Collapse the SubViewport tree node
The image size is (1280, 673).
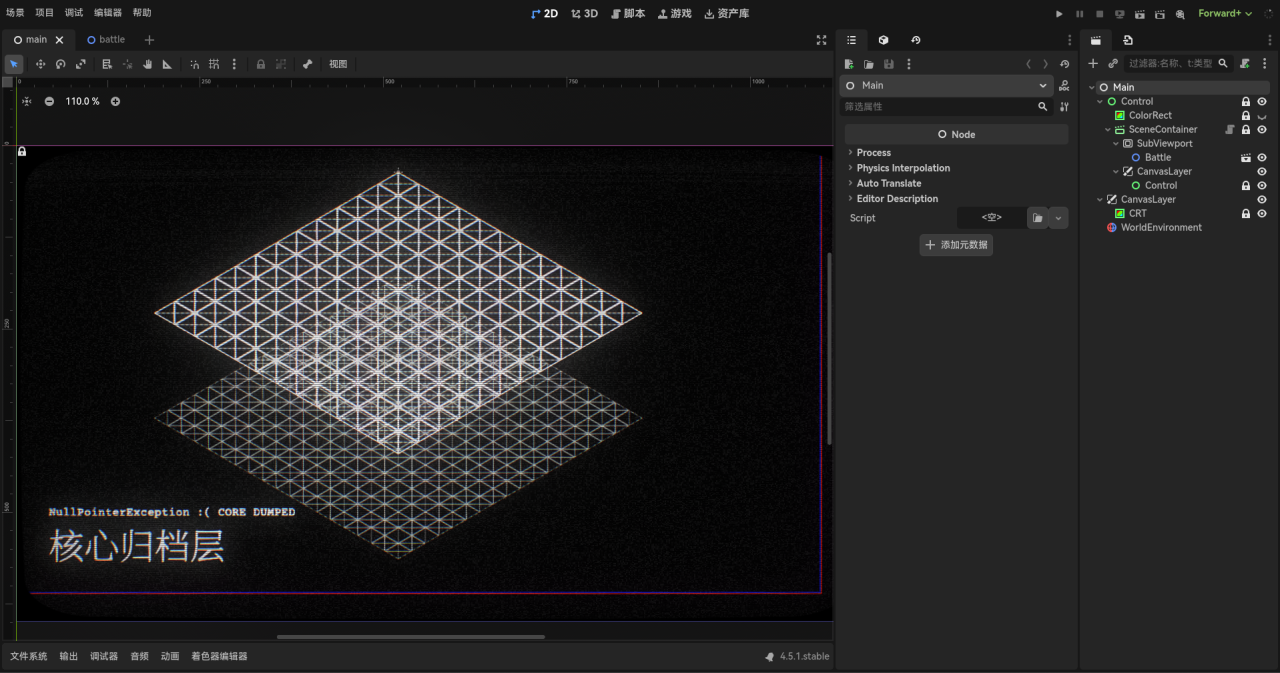point(1116,143)
